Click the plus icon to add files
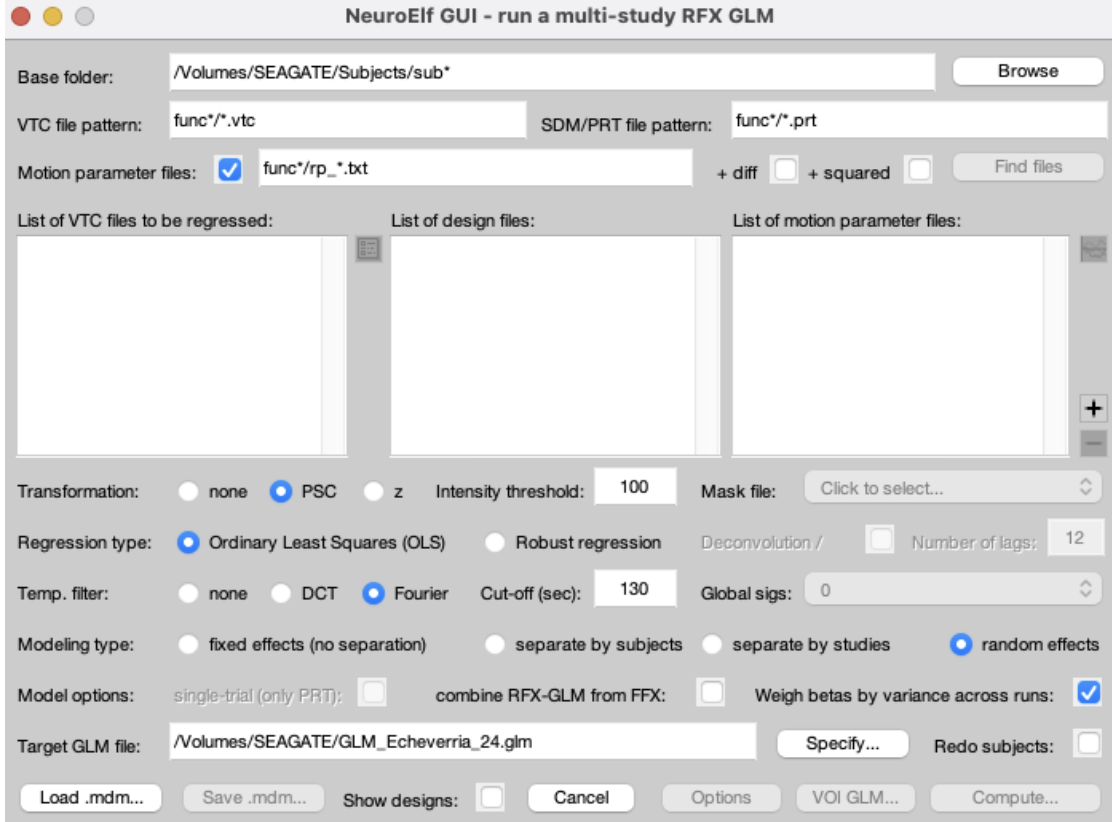 tap(1093, 408)
